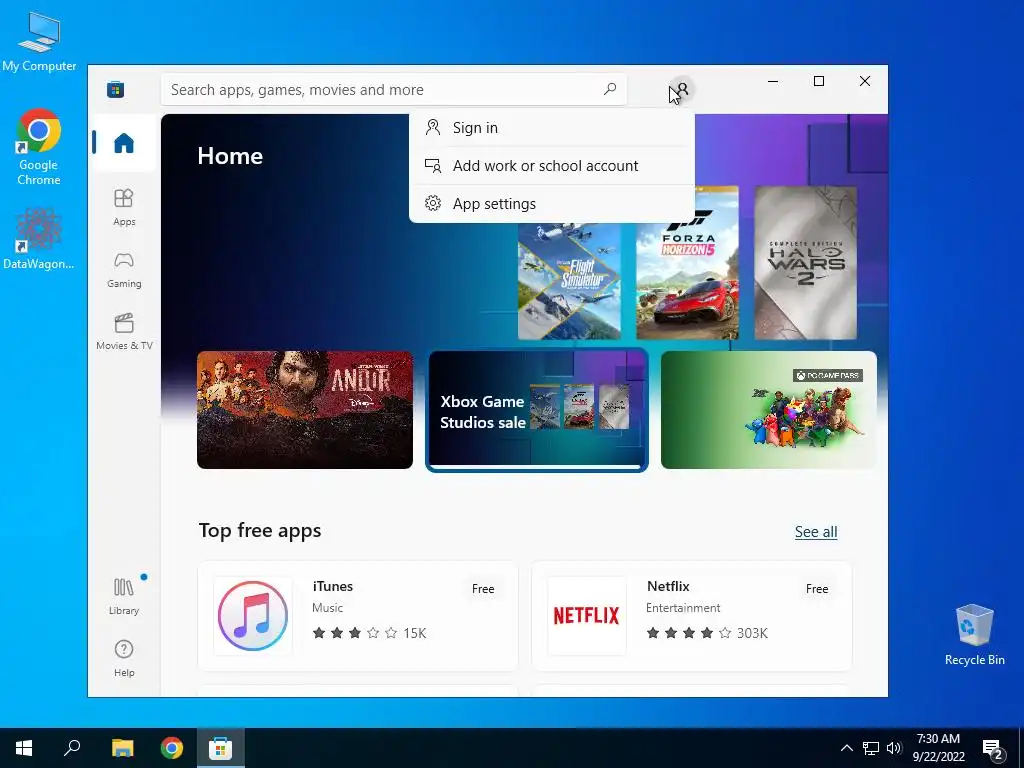Click the network tray icon
1024x768 pixels.
pyautogui.click(x=871, y=748)
